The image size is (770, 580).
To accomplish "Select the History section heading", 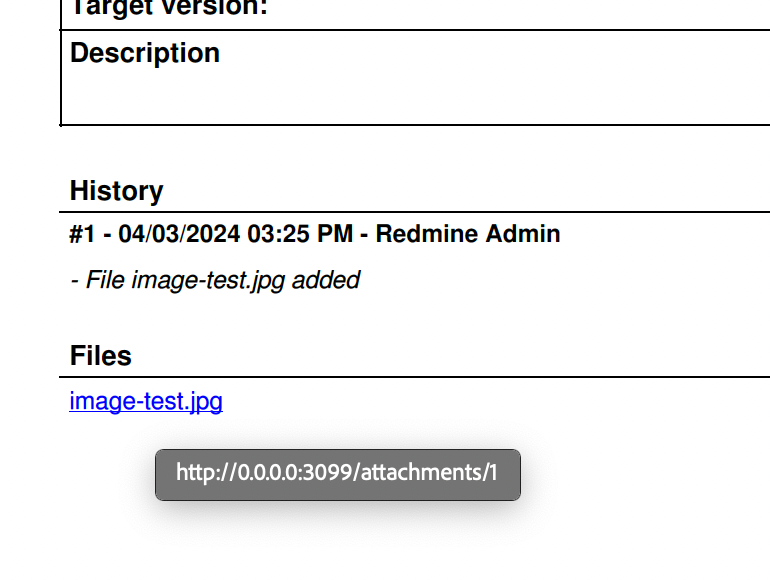I will tap(116, 191).
